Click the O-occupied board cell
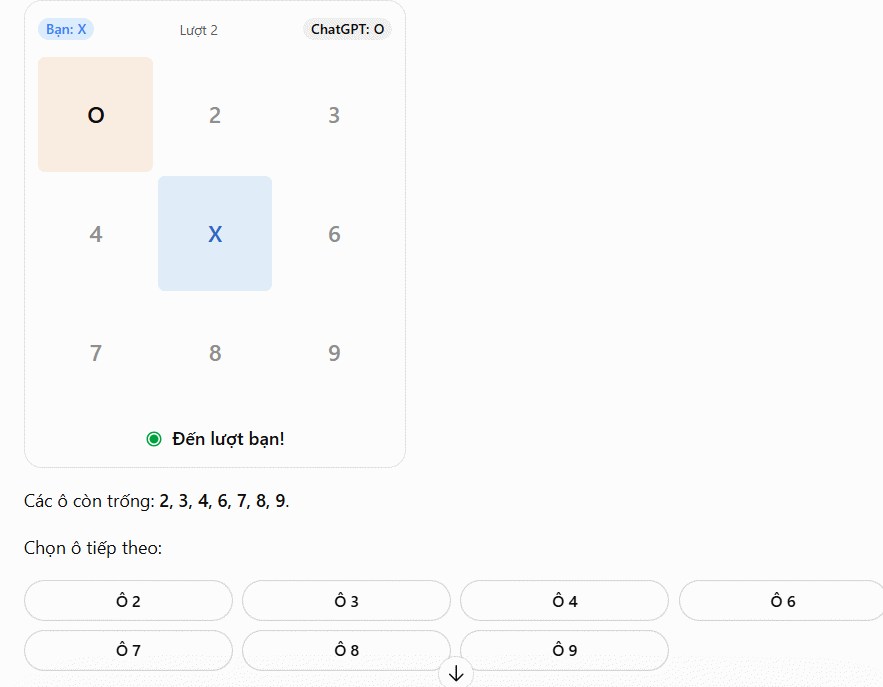Screen dimensions: 883x687 coord(96,114)
